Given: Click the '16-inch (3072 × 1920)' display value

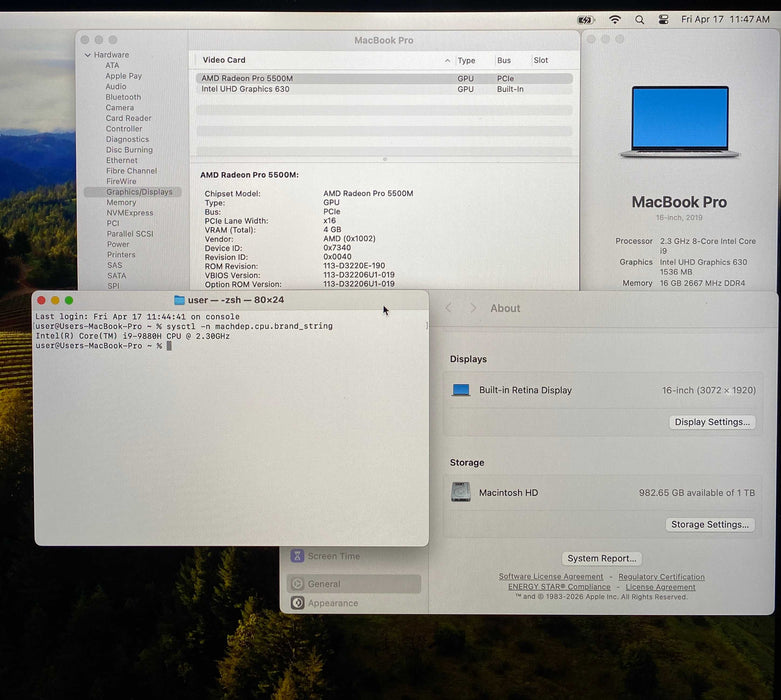Looking at the screenshot, I should tap(709, 390).
